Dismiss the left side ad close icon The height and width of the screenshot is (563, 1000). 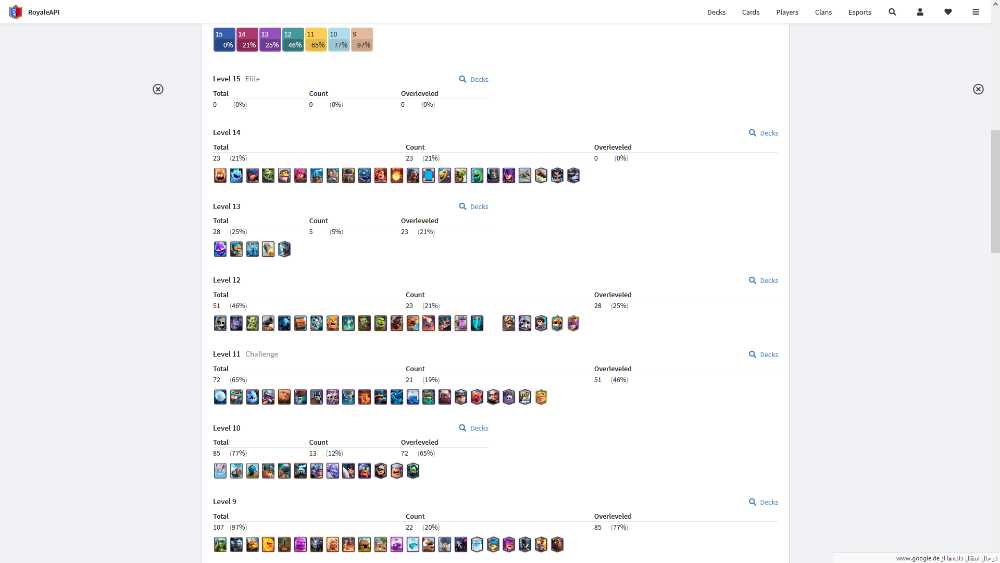pyautogui.click(x=158, y=89)
